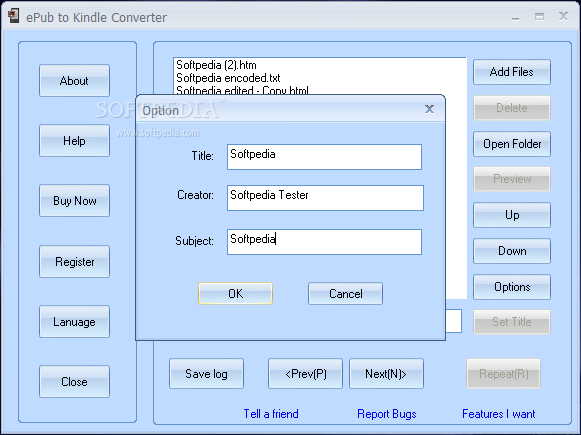Move file Up in list

pyautogui.click(x=512, y=215)
